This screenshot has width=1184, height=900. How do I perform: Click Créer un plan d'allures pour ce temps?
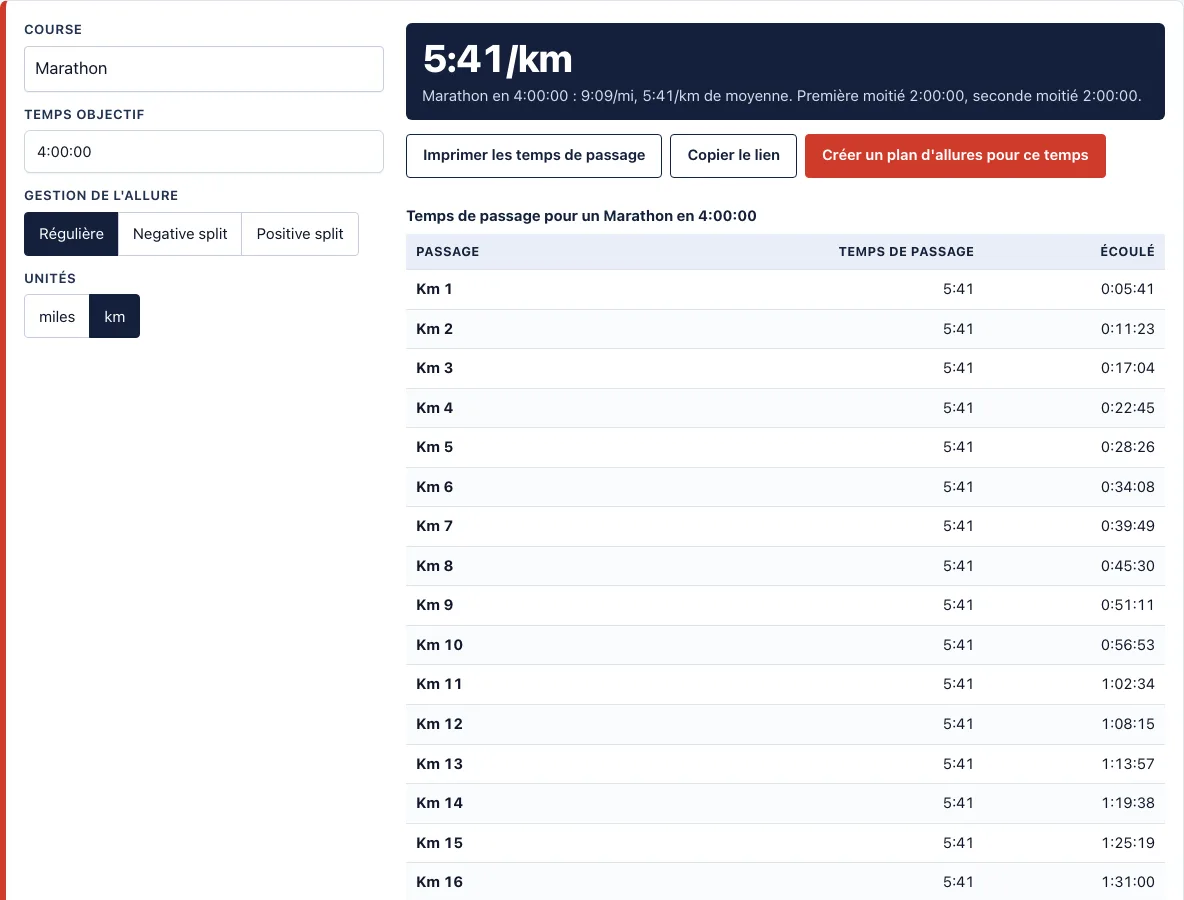pos(955,156)
